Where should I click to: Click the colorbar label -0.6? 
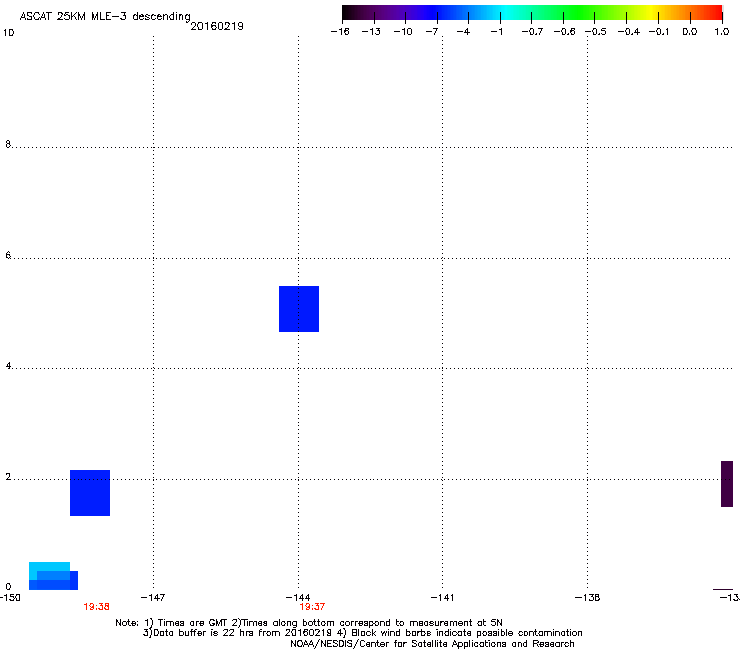click(x=564, y=32)
